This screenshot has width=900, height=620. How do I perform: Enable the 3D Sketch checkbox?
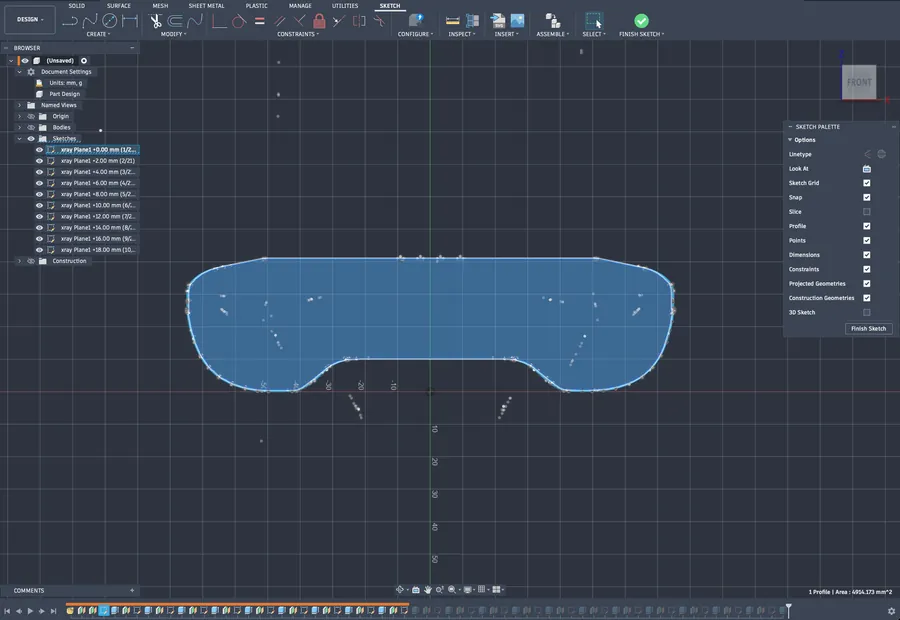click(x=867, y=312)
